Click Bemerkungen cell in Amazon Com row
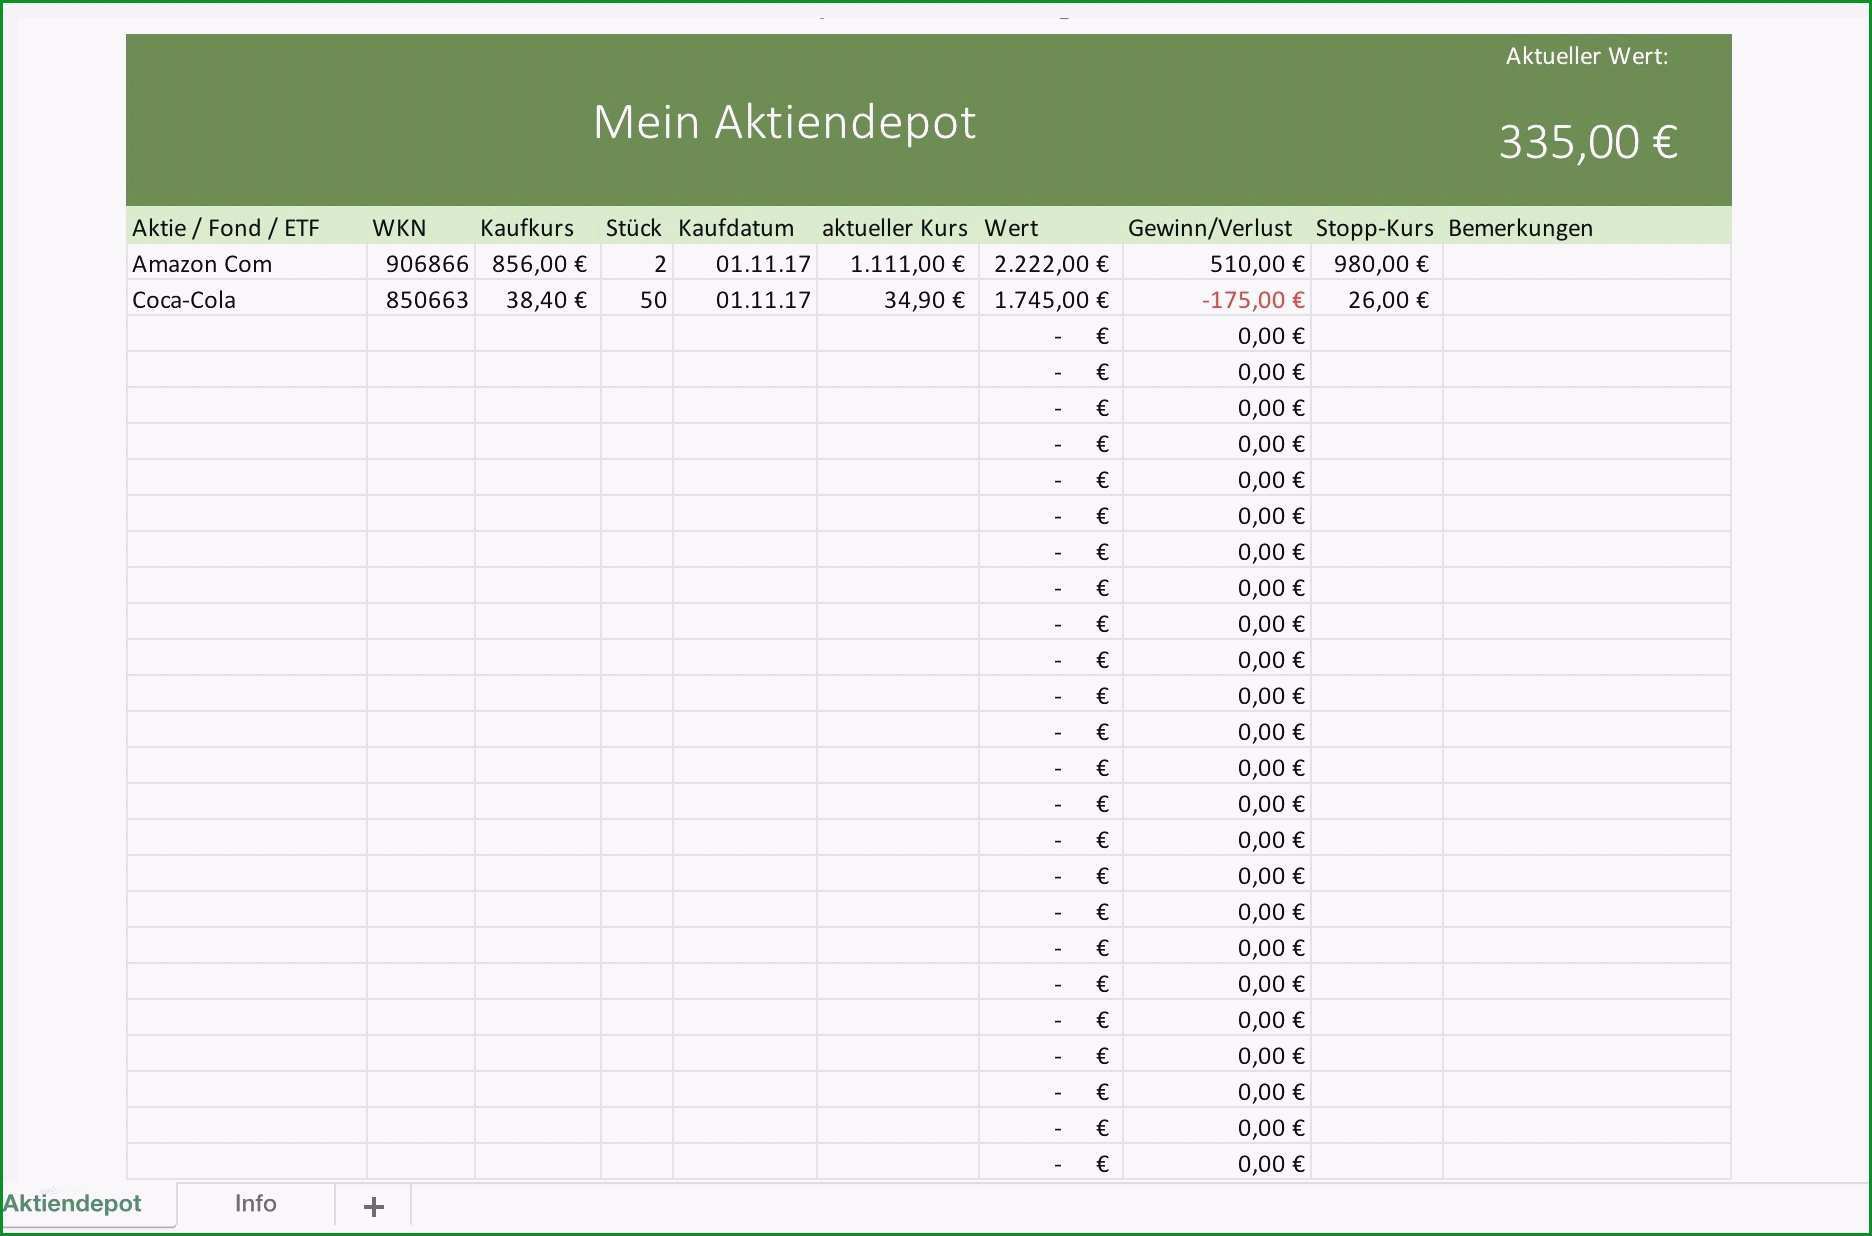 1586,263
